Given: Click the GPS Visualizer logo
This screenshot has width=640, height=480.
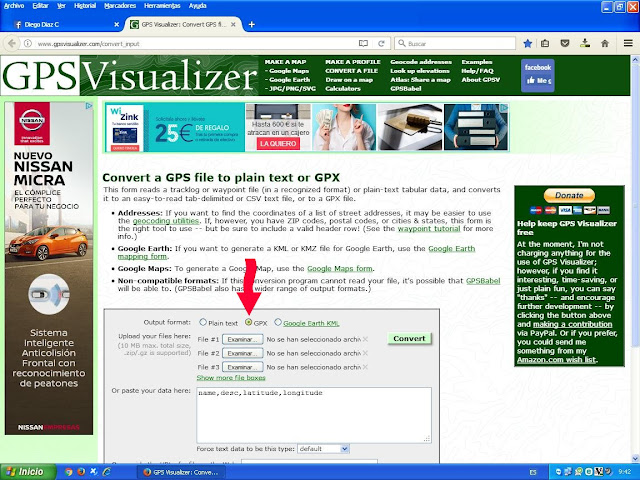Looking at the screenshot, I should tap(130, 76).
